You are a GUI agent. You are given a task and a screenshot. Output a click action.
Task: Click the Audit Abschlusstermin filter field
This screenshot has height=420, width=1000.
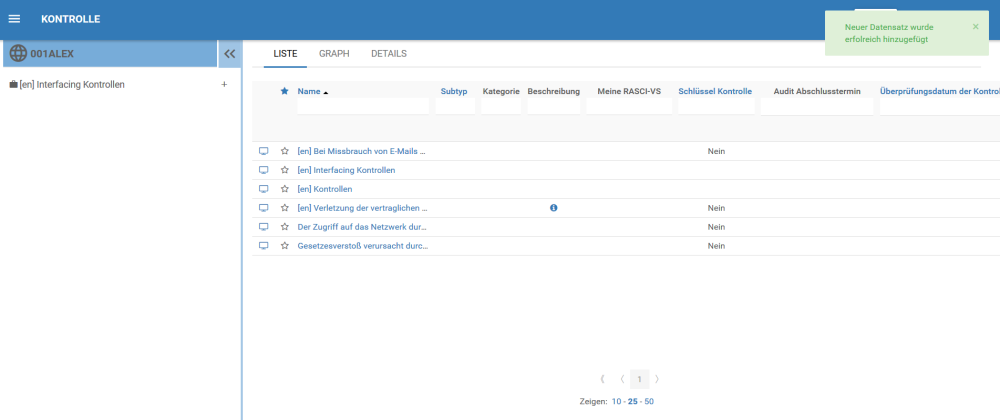pyautogui.click(x=817, y=106)
